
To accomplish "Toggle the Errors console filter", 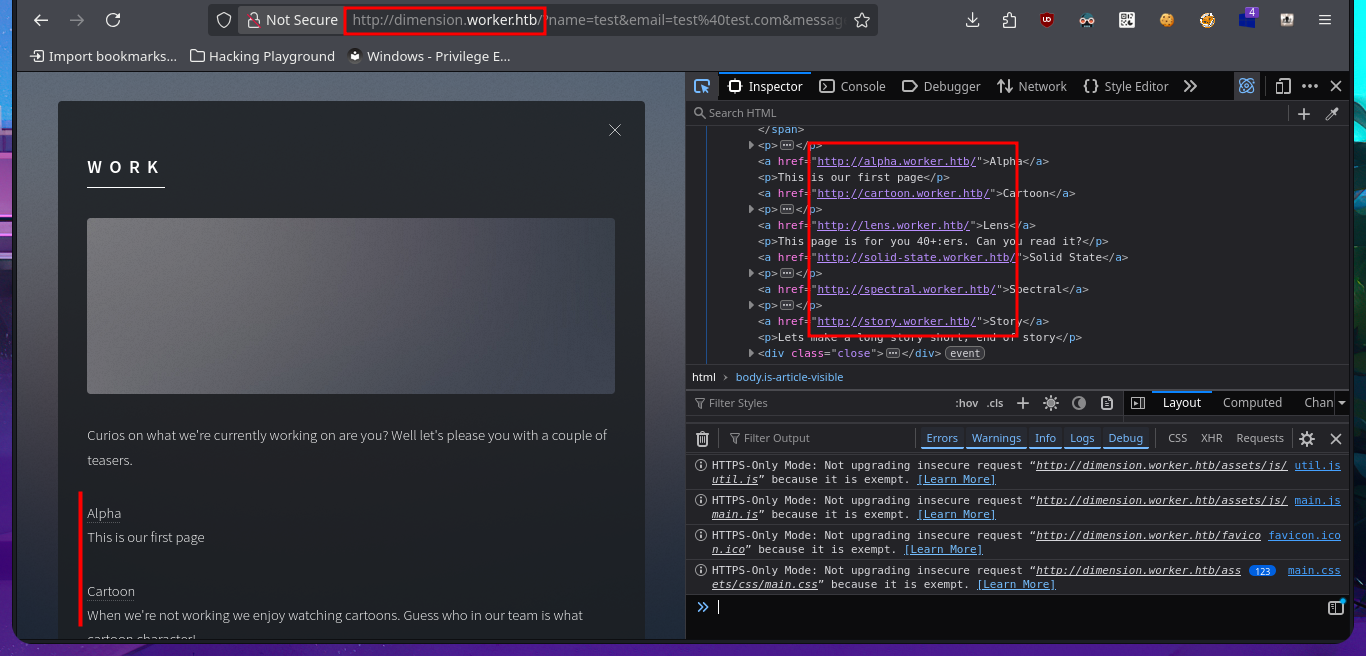I will [x=941, y=438].
